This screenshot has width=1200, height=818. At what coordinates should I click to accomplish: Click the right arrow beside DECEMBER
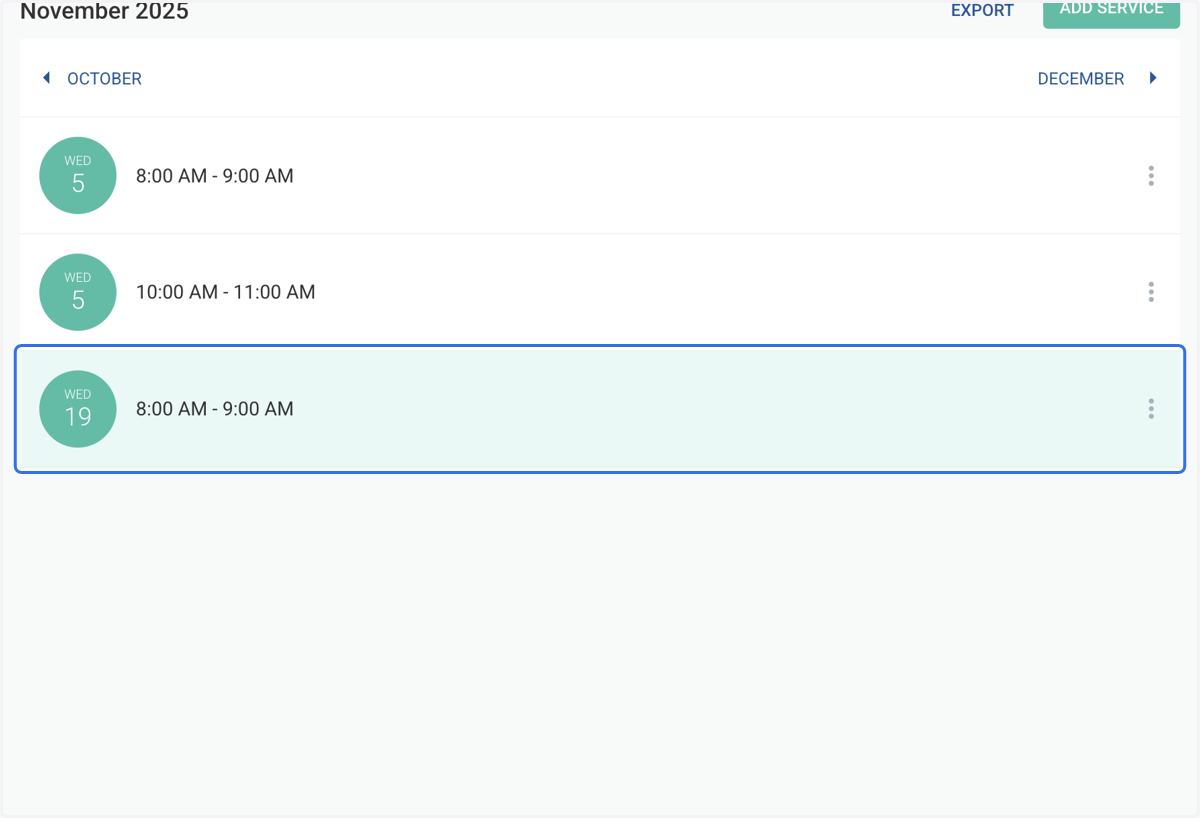[1153, 78]
